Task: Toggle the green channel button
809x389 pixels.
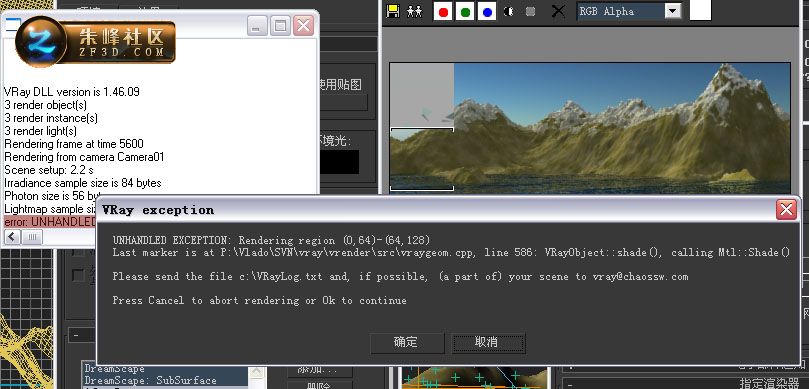Action: click(465, 11)
